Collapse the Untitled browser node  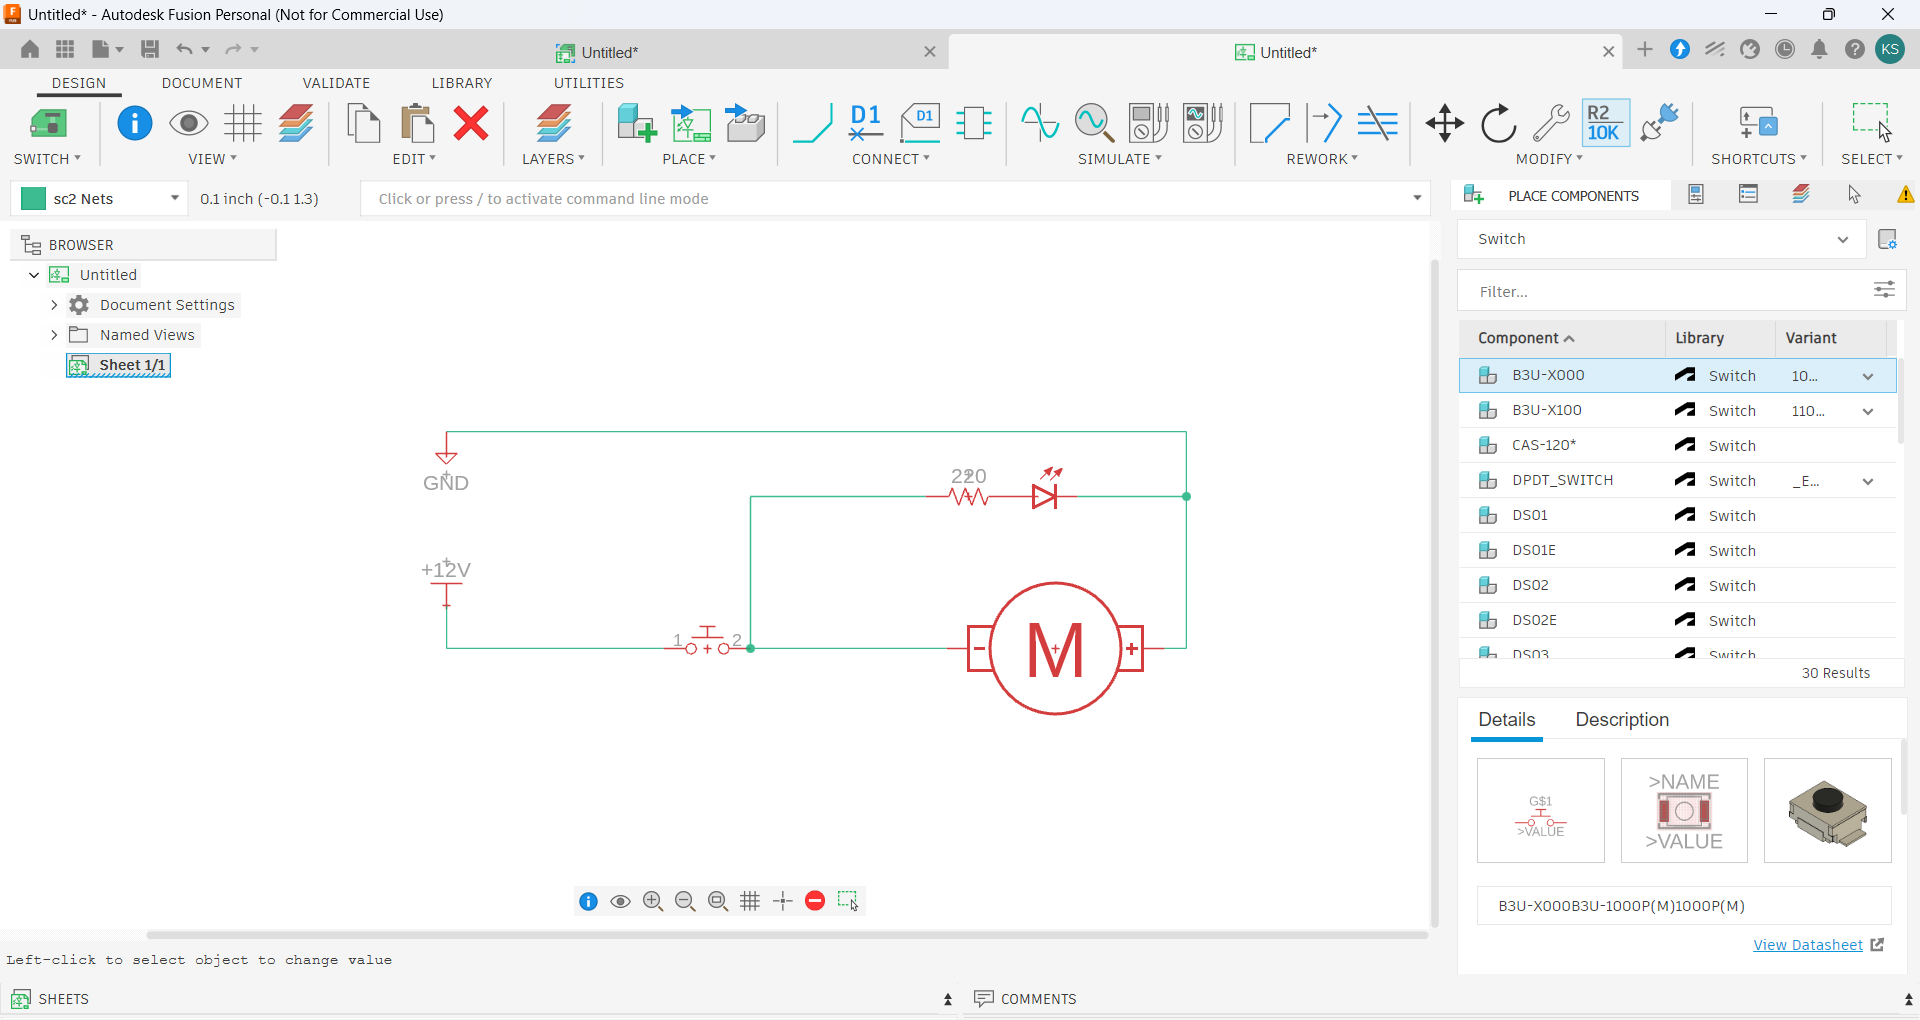pyautogui.click(x=34, y=275)
